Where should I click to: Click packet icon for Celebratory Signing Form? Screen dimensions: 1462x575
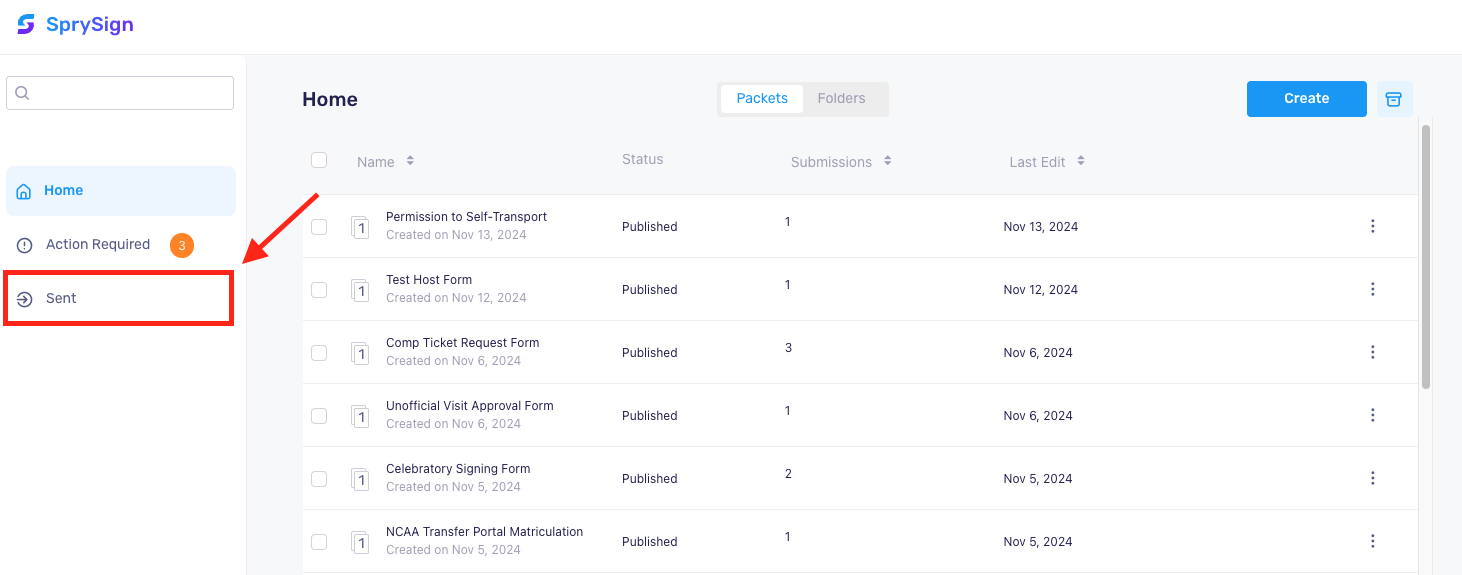360,479
